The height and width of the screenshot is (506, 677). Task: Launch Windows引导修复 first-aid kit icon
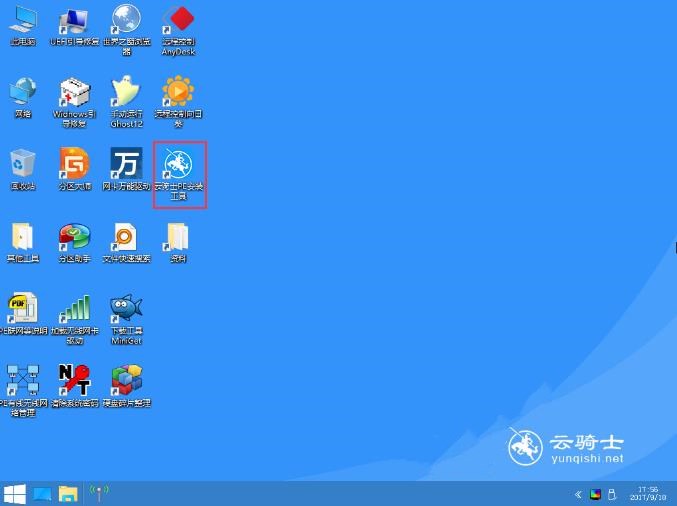click(75, 102)
